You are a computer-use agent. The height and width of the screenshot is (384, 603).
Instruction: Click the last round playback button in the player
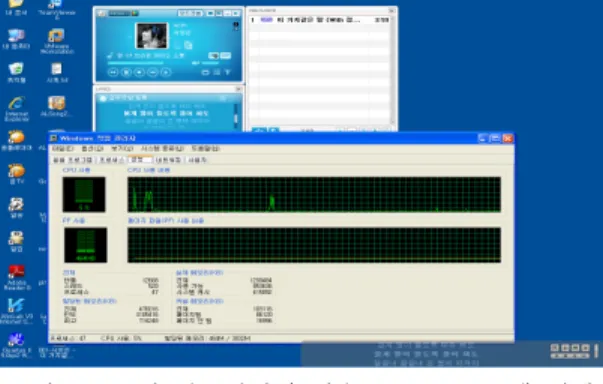[166, 72]
